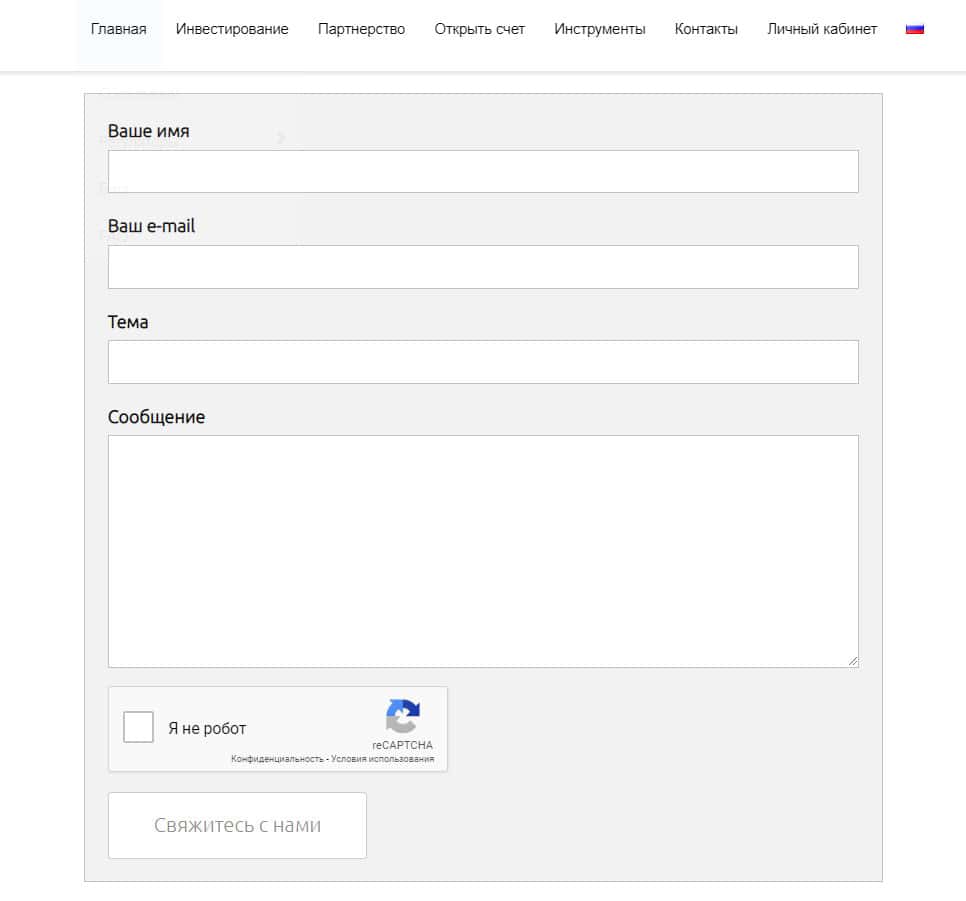Screen dimensions: 966x901
Task: Open the Инструменты navigation menu
Action: coord(599,29)
